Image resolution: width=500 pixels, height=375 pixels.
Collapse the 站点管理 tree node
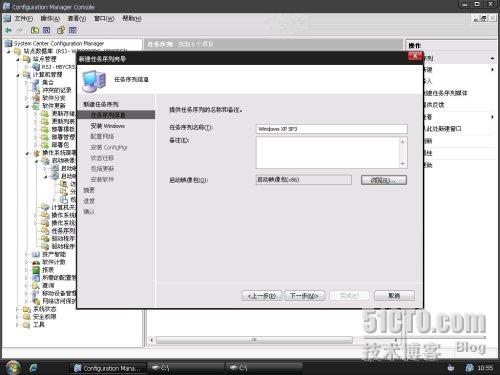point(18,59)
